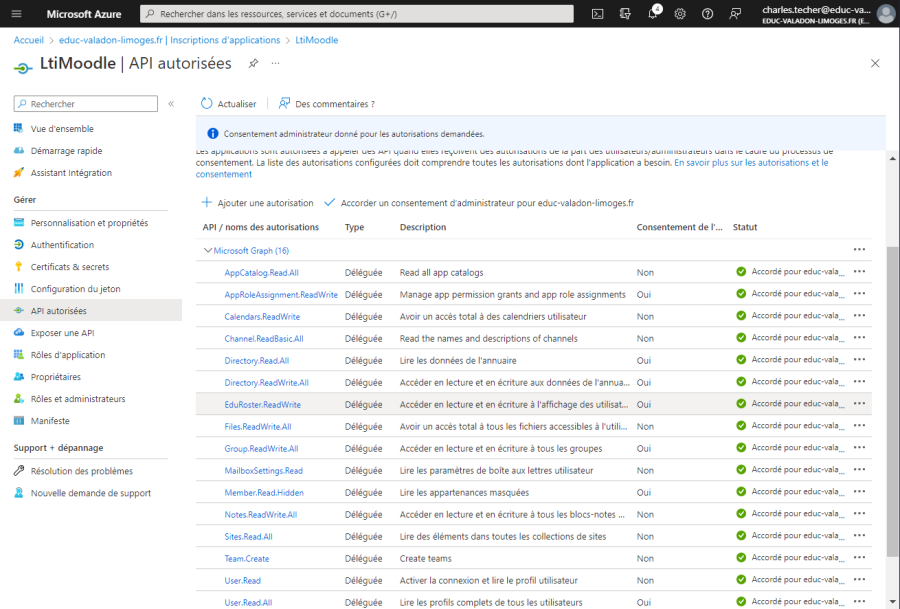Open the User.Read permission

243,581
